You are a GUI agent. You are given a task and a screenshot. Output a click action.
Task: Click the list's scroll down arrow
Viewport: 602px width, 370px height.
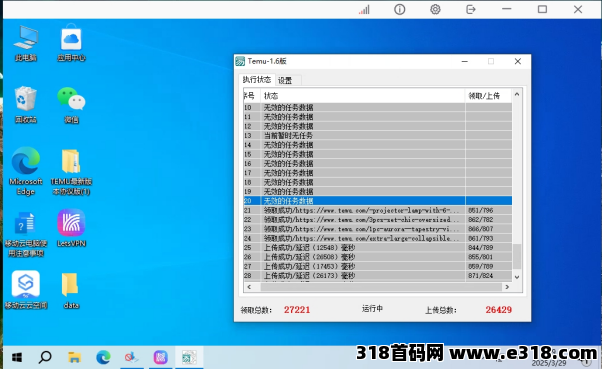[517, 277]
